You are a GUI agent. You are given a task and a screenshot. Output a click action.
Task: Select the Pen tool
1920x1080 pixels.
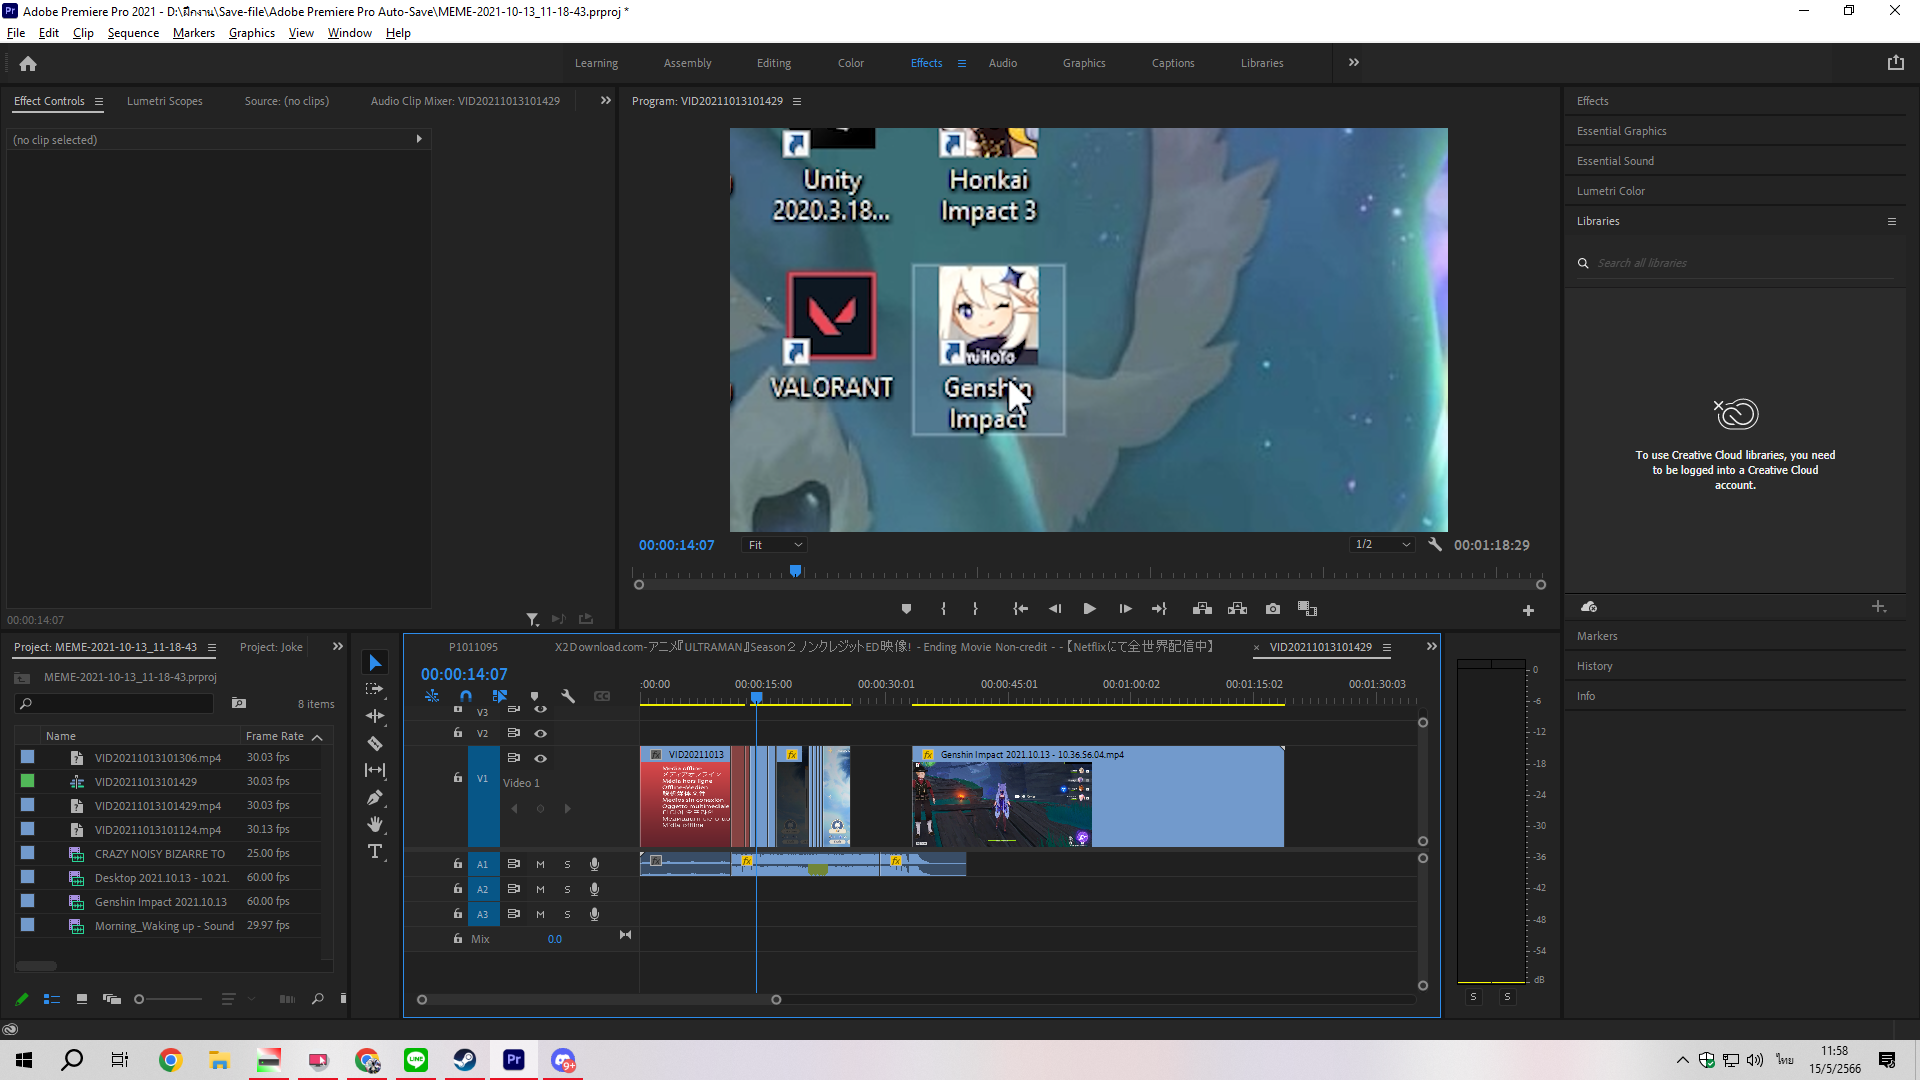375,797
